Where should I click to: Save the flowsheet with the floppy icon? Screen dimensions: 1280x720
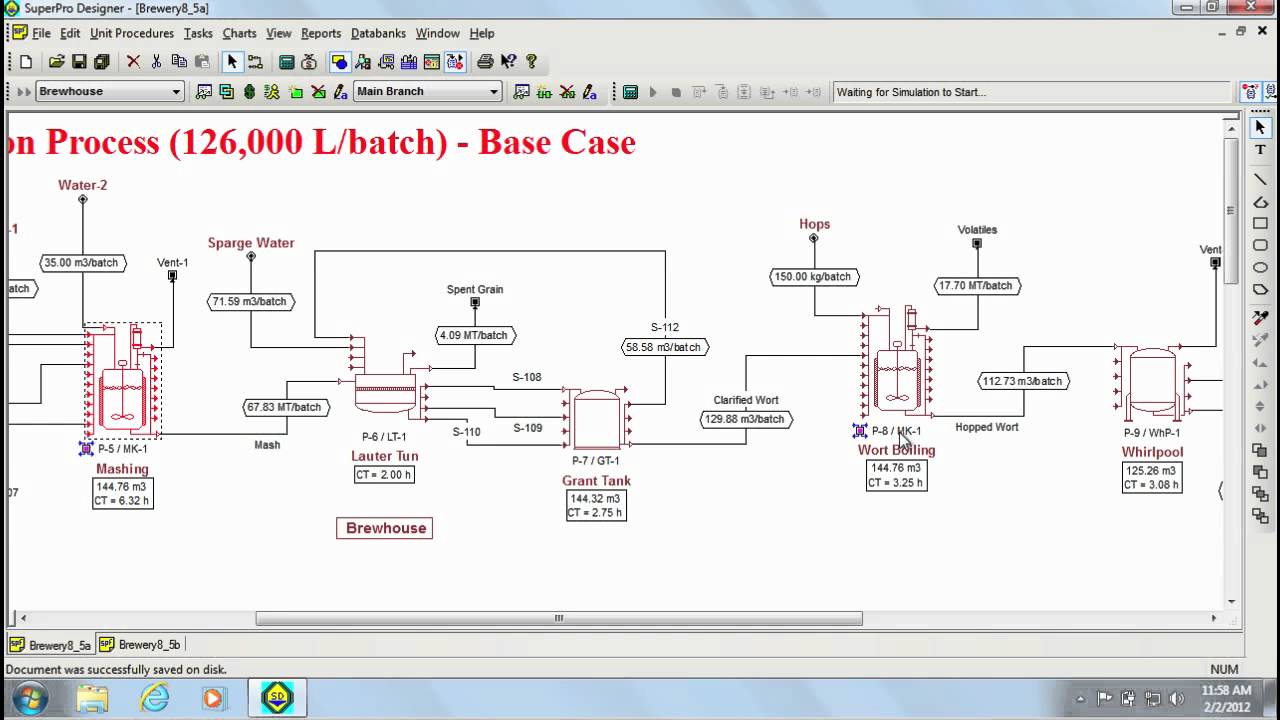coord(79,62)
